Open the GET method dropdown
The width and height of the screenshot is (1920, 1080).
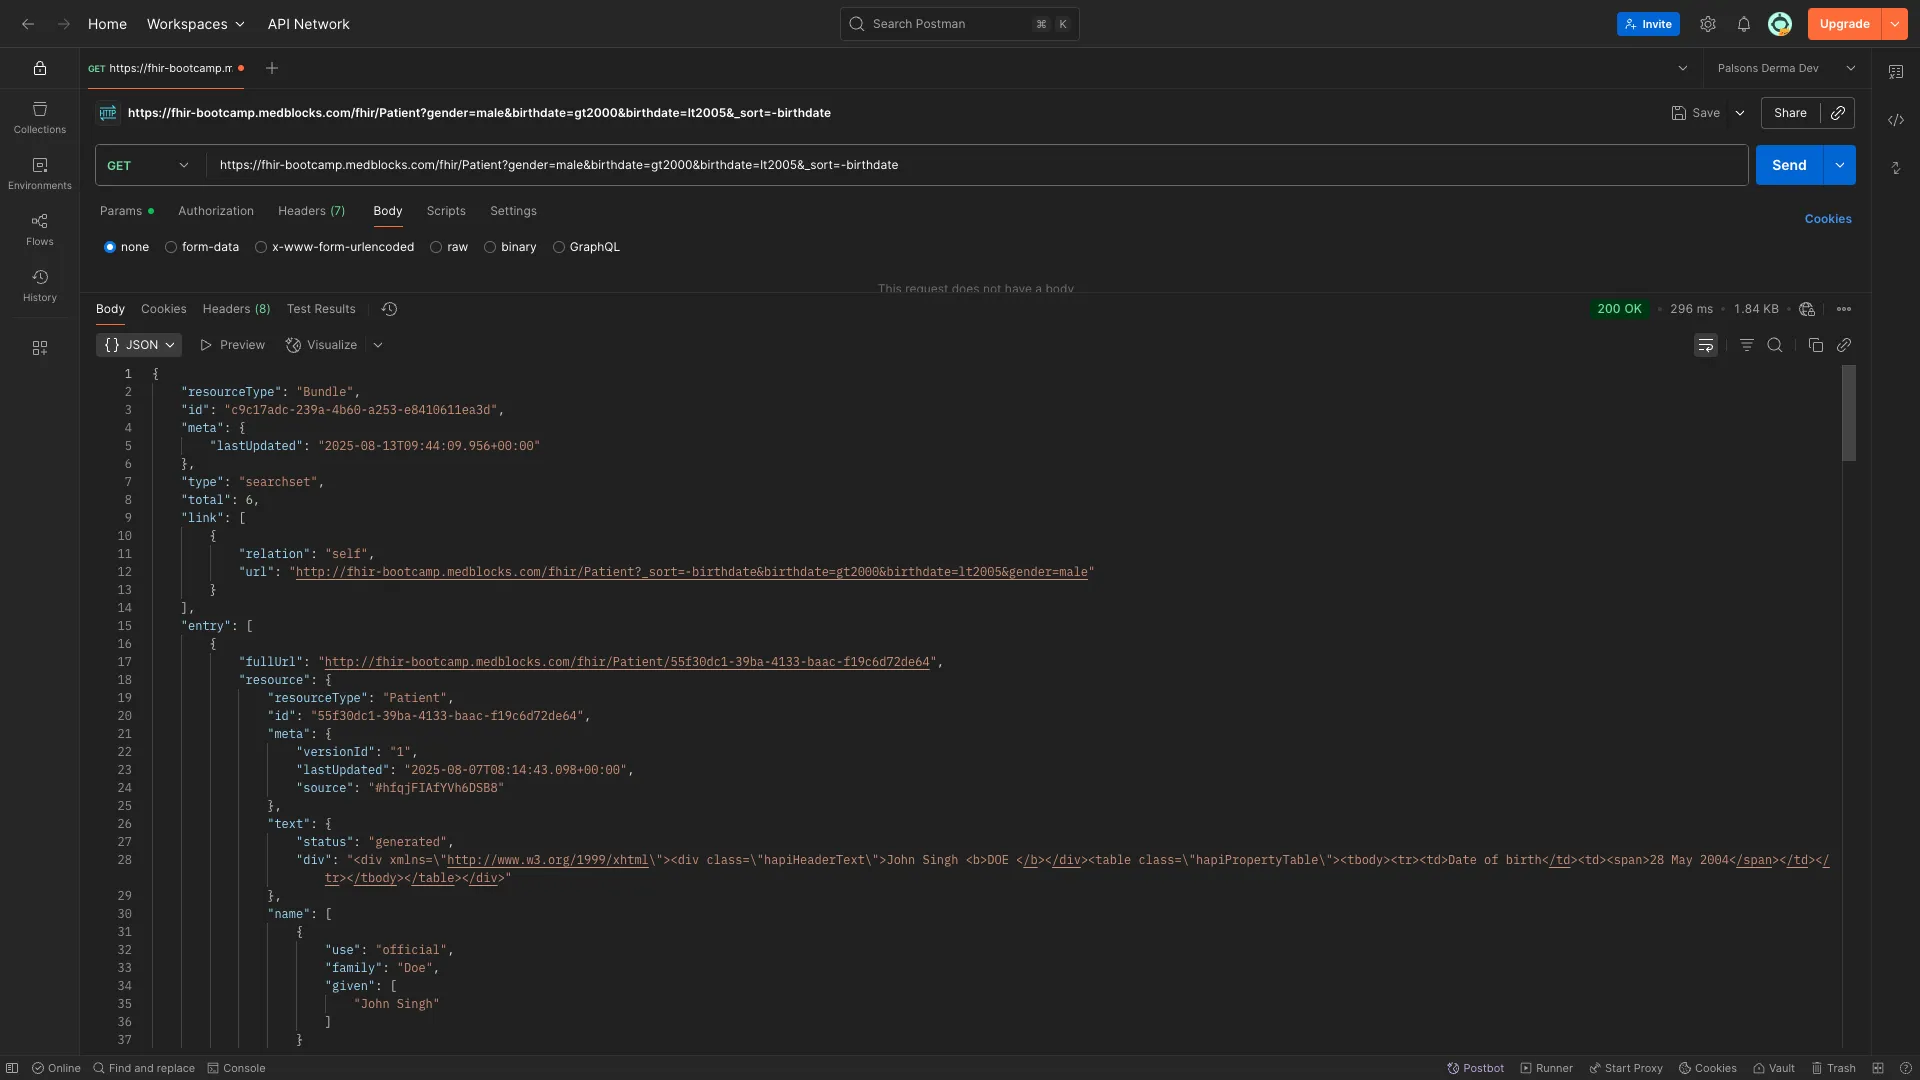[x=148, y=165]
